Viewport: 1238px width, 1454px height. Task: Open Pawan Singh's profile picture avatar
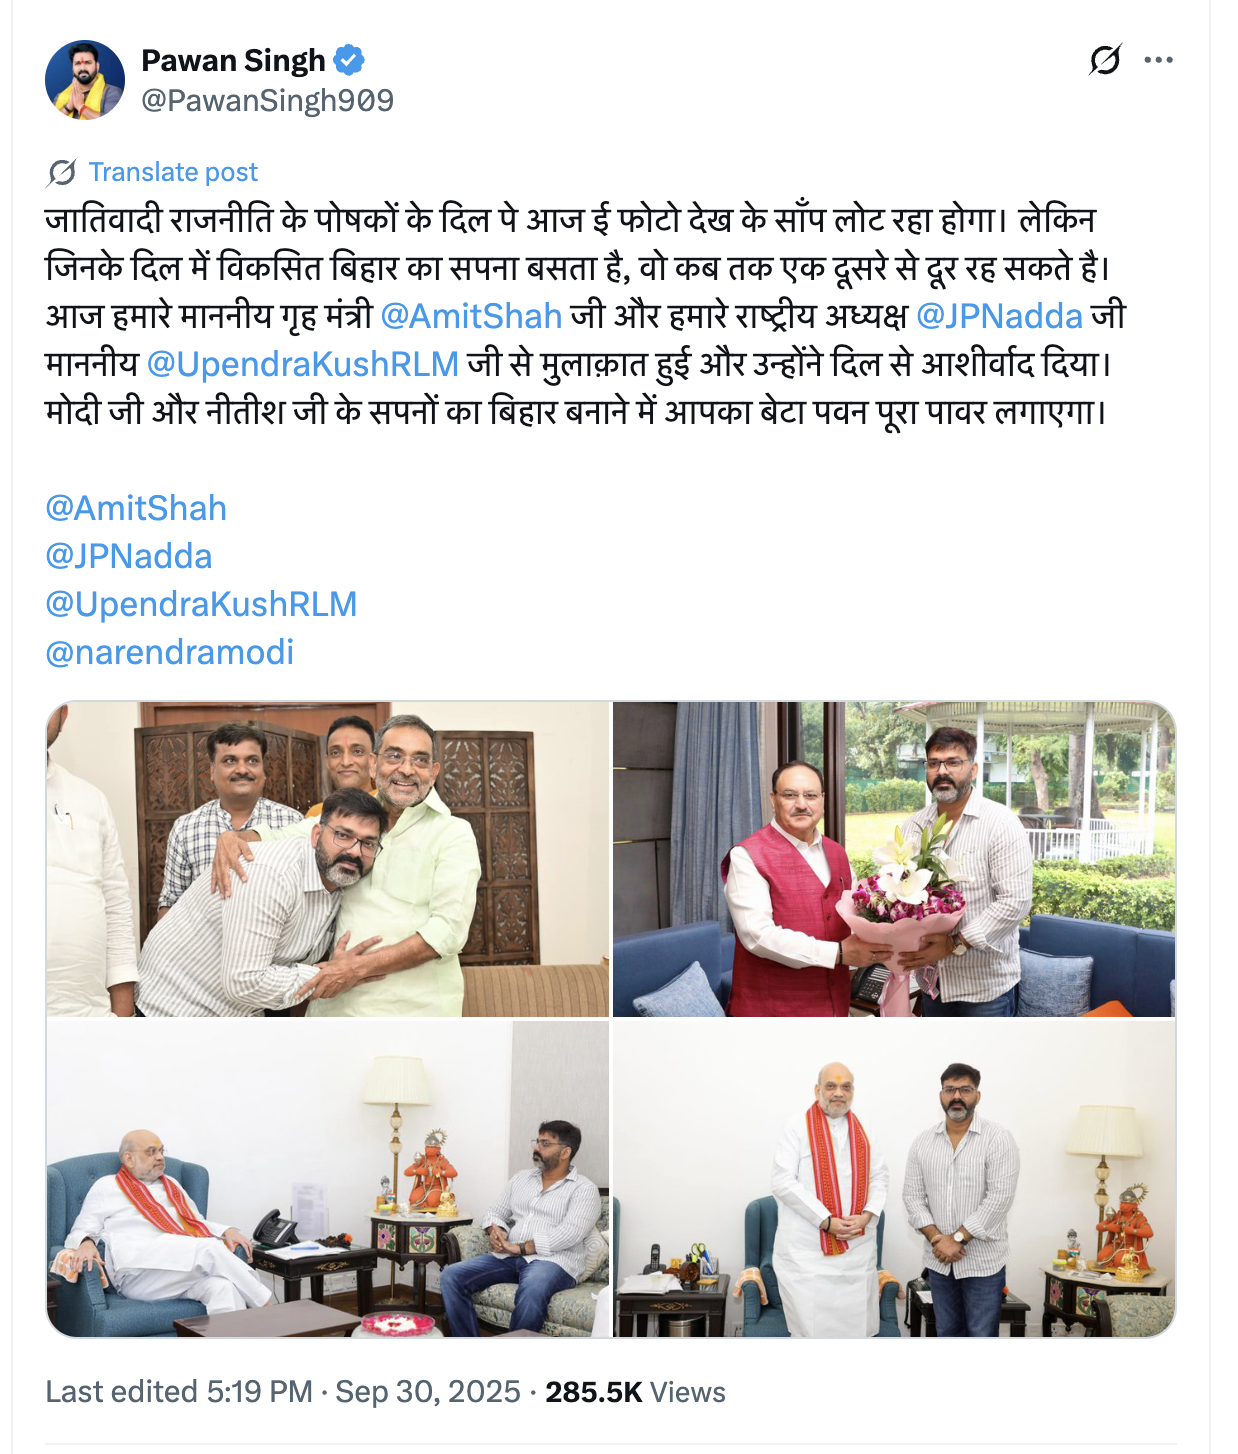coord(85,80)
